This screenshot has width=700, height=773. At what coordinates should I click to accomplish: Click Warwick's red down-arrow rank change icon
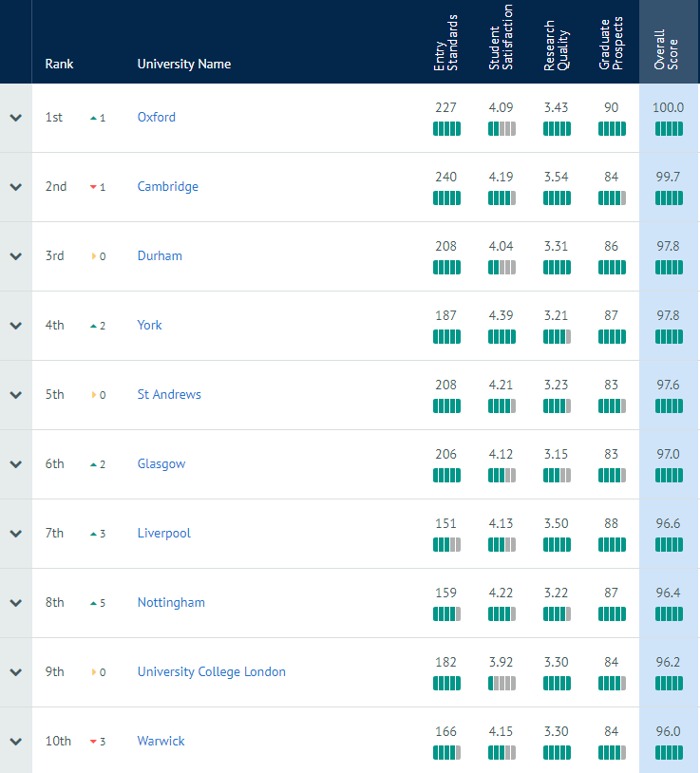tap(93, 742)
